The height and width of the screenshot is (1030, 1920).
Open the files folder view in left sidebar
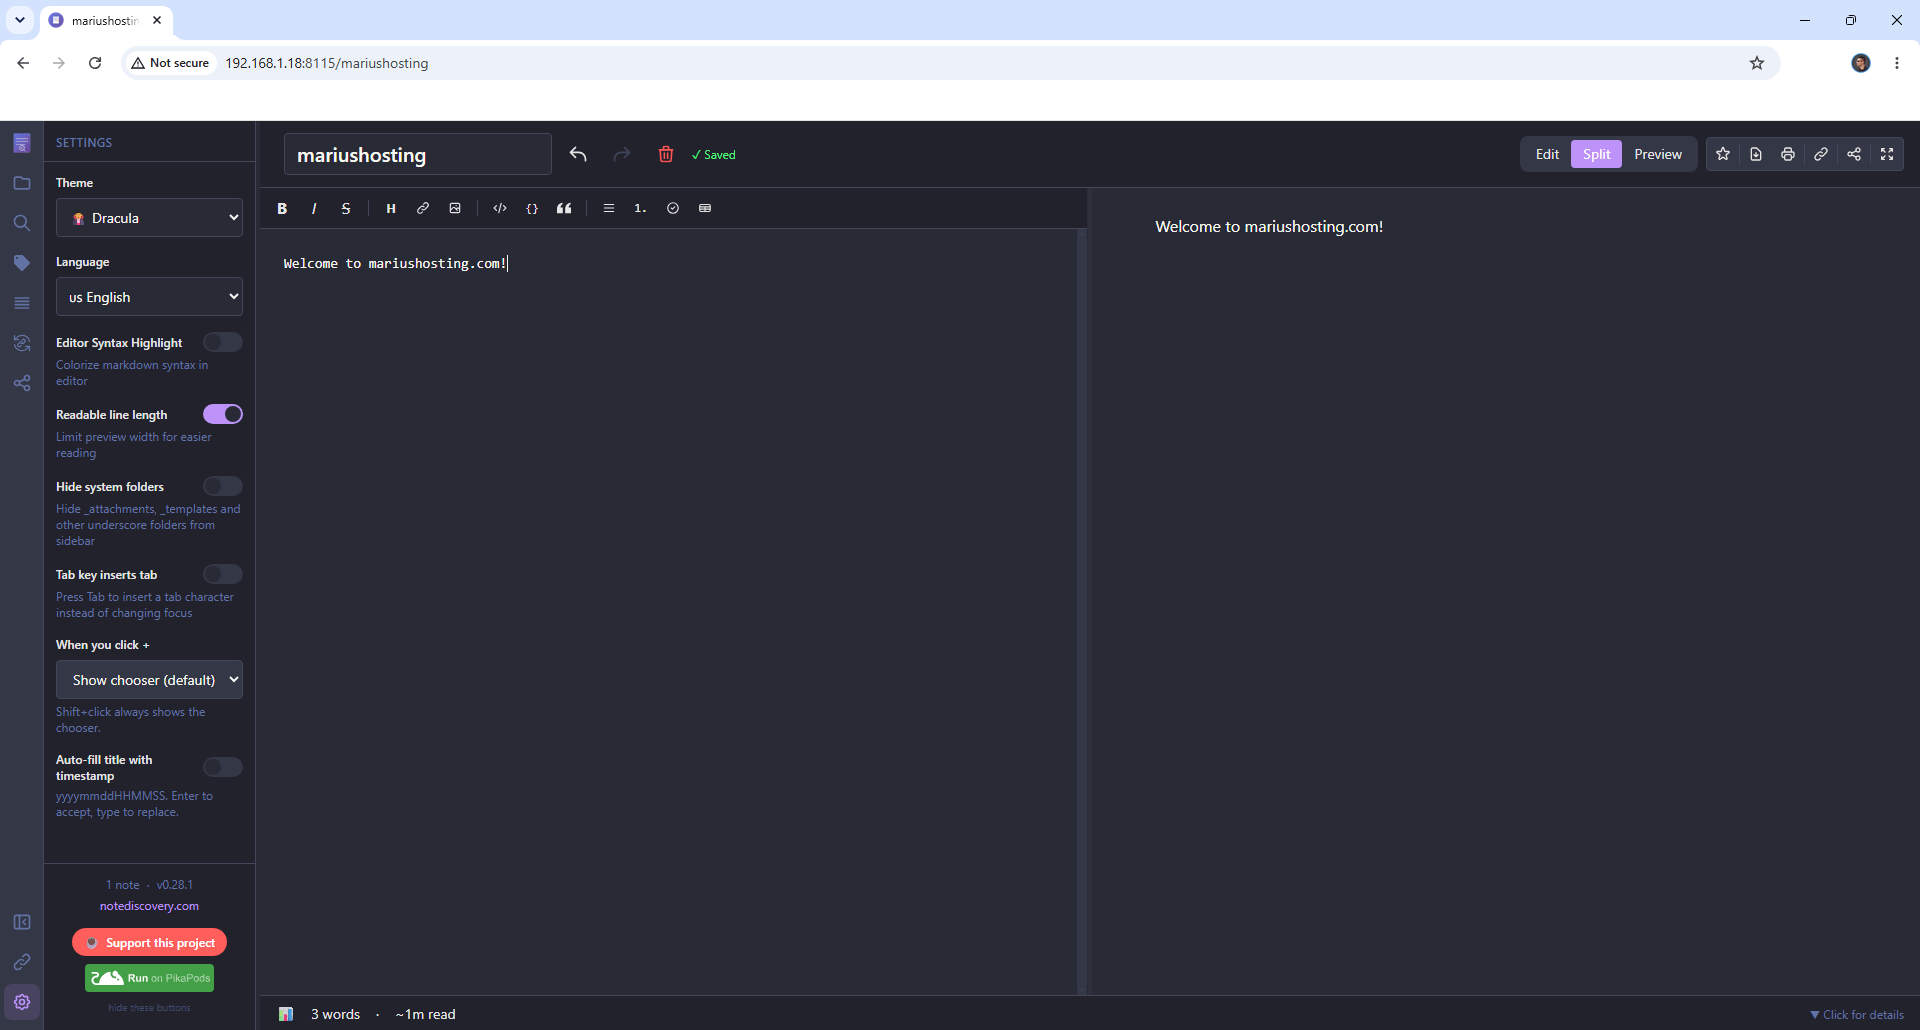pos(22,183)
